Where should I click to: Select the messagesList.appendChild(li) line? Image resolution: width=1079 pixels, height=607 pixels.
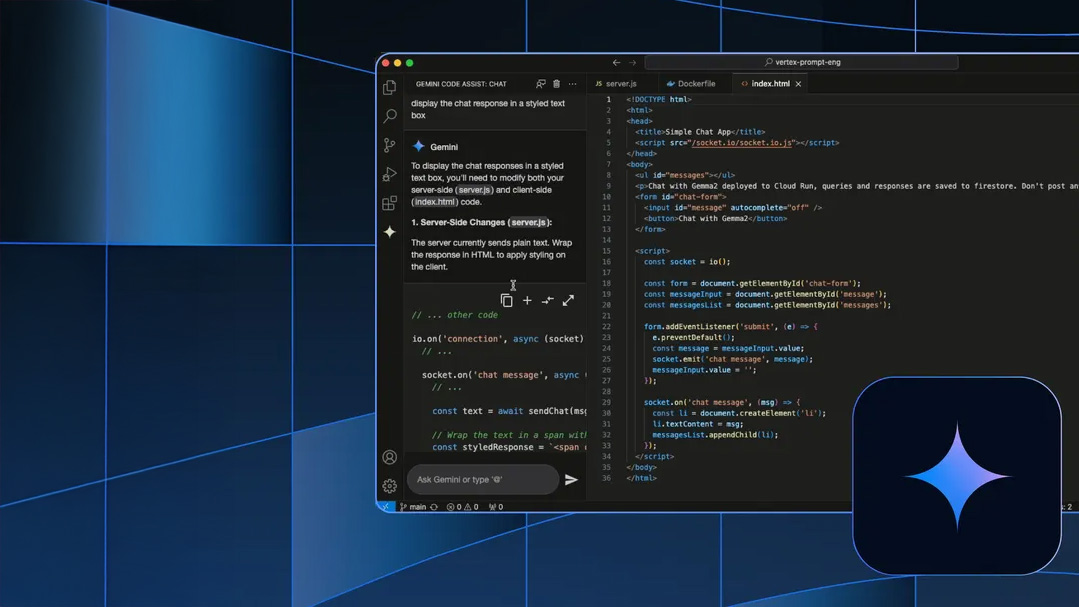tap(715, 435)
